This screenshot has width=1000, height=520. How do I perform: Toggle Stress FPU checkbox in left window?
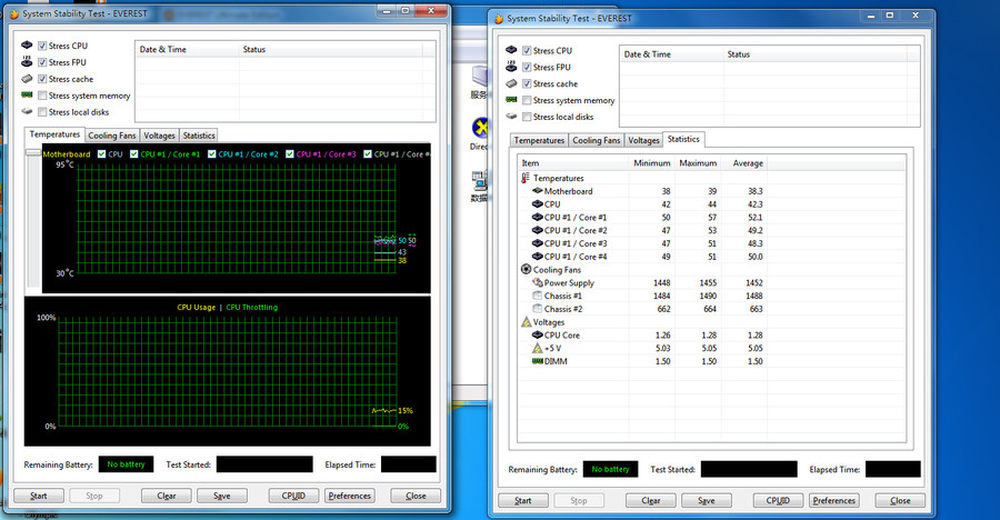pos(42,63)
